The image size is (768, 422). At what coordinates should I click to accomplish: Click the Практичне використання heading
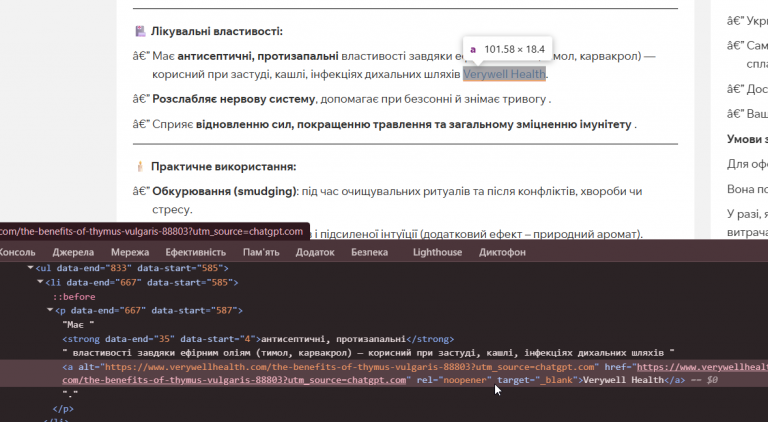[x=223, y=166]
